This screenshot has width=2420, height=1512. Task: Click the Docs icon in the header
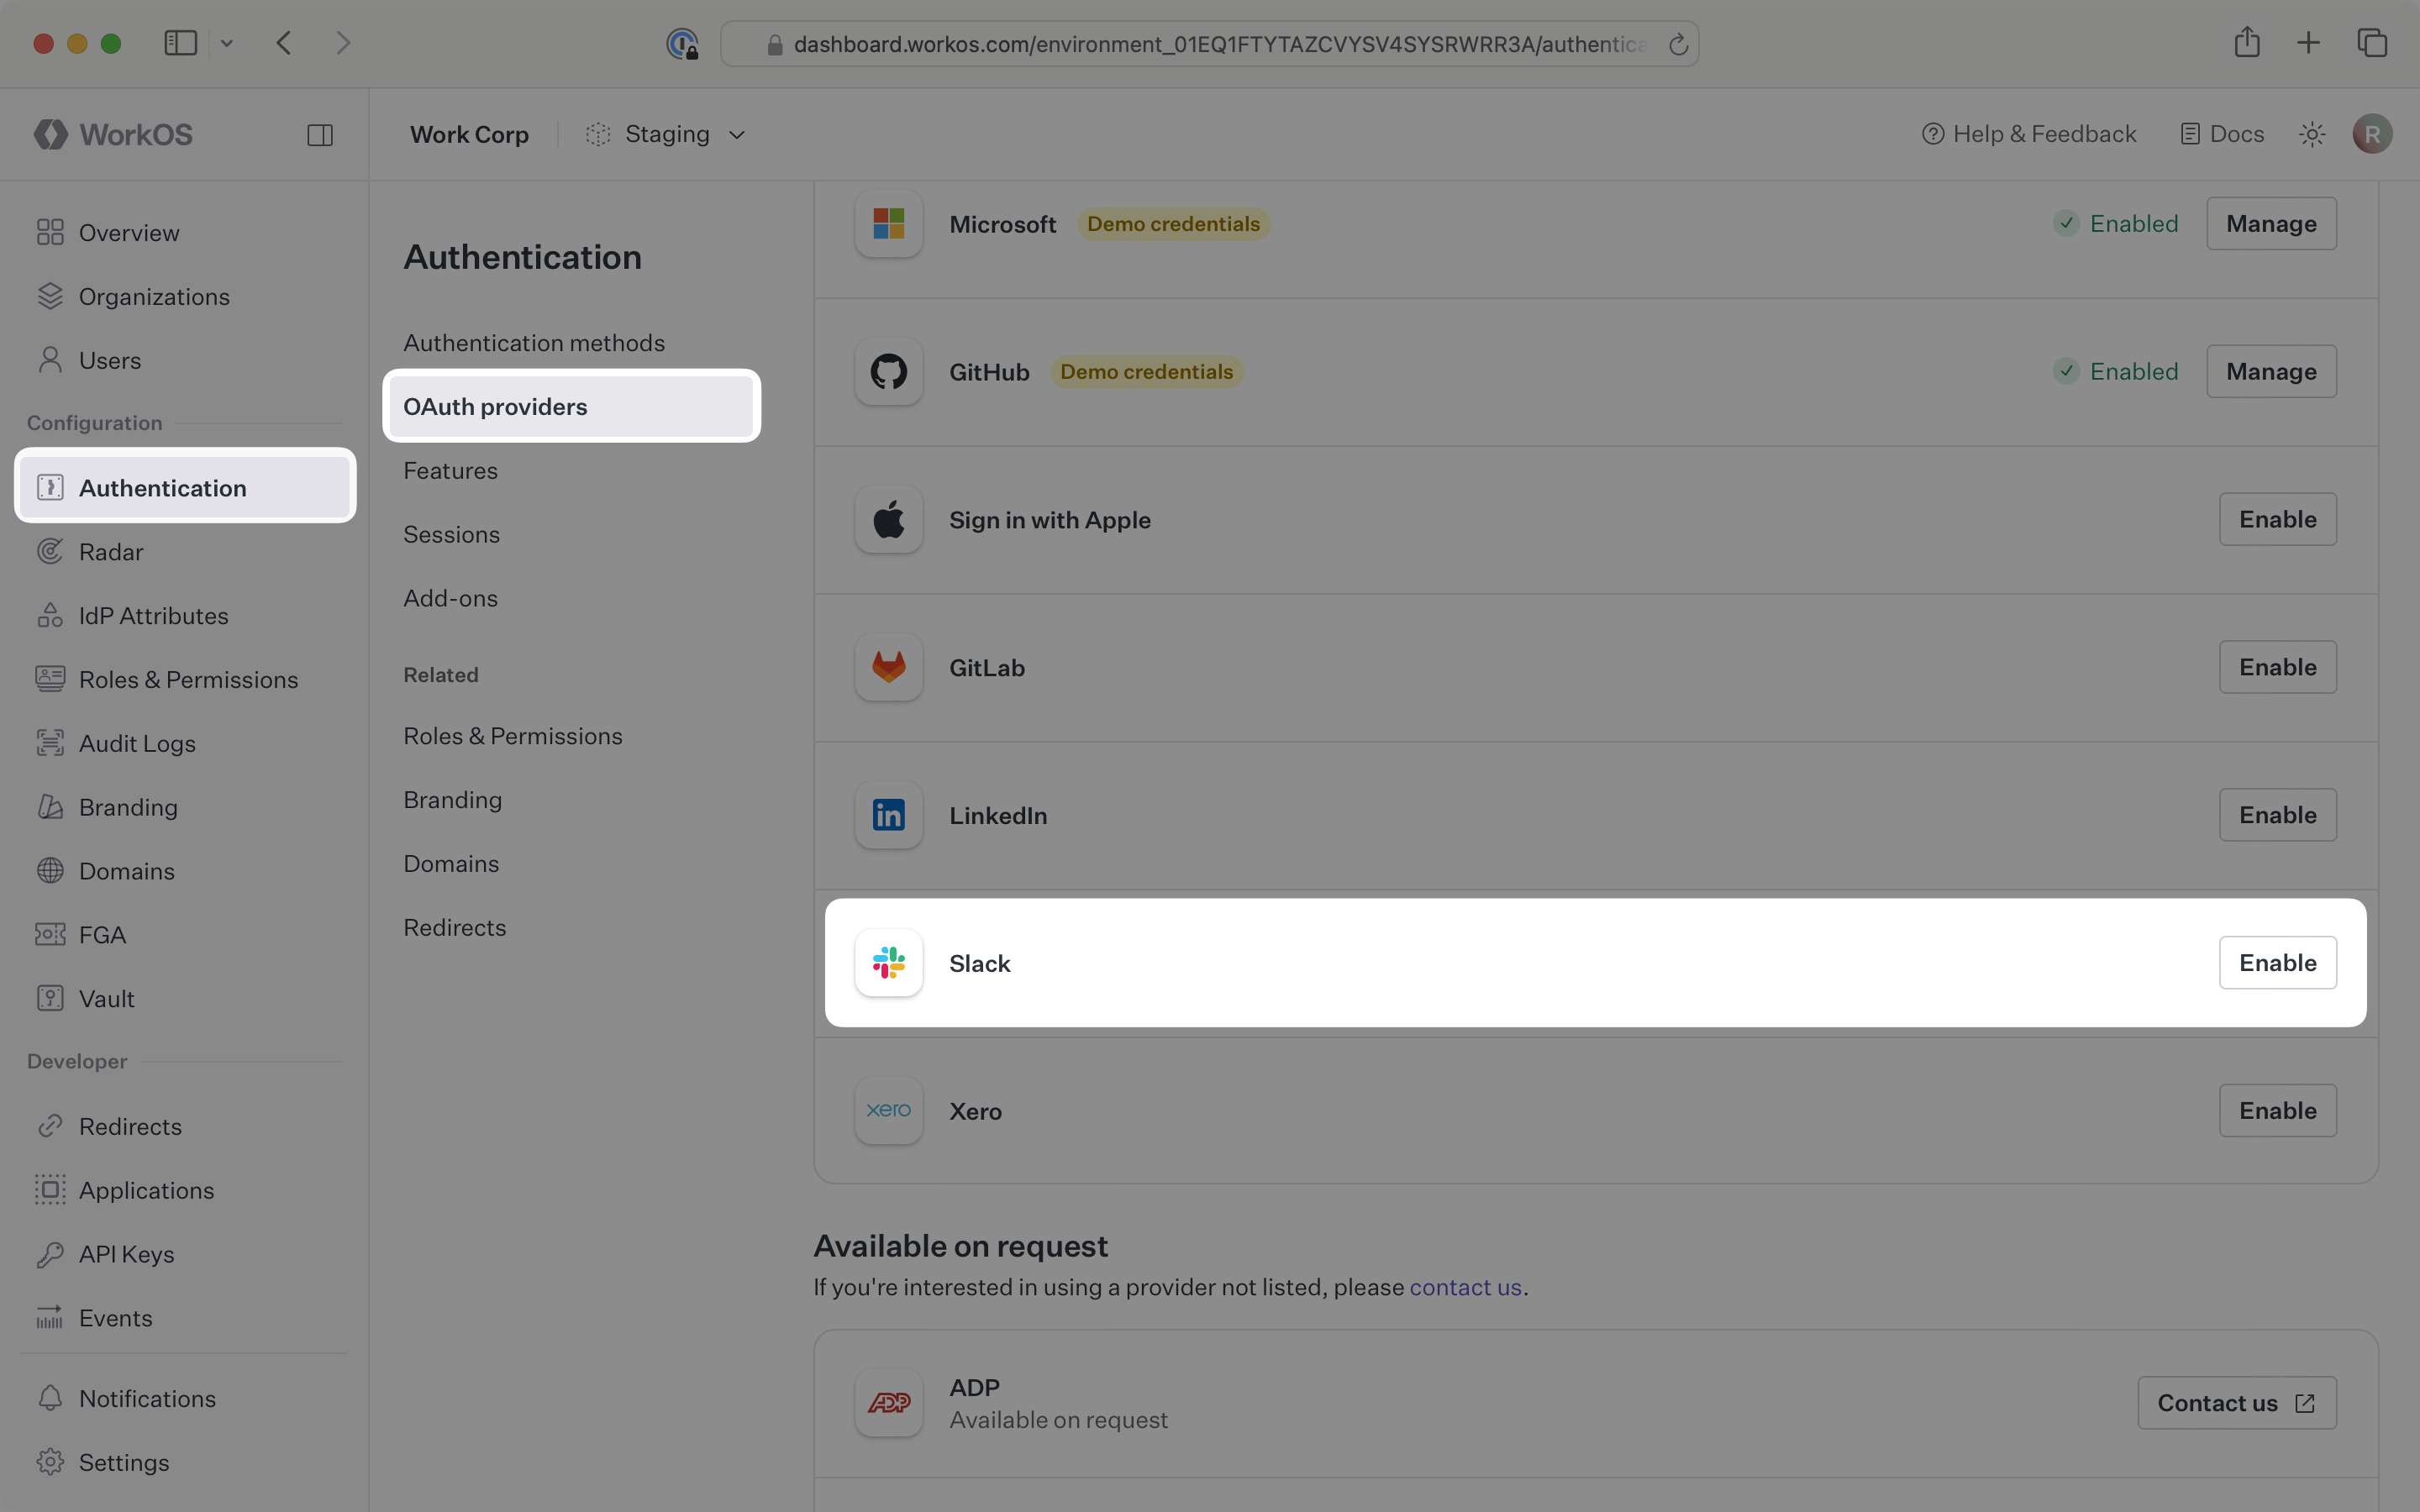pos(2190,133)
